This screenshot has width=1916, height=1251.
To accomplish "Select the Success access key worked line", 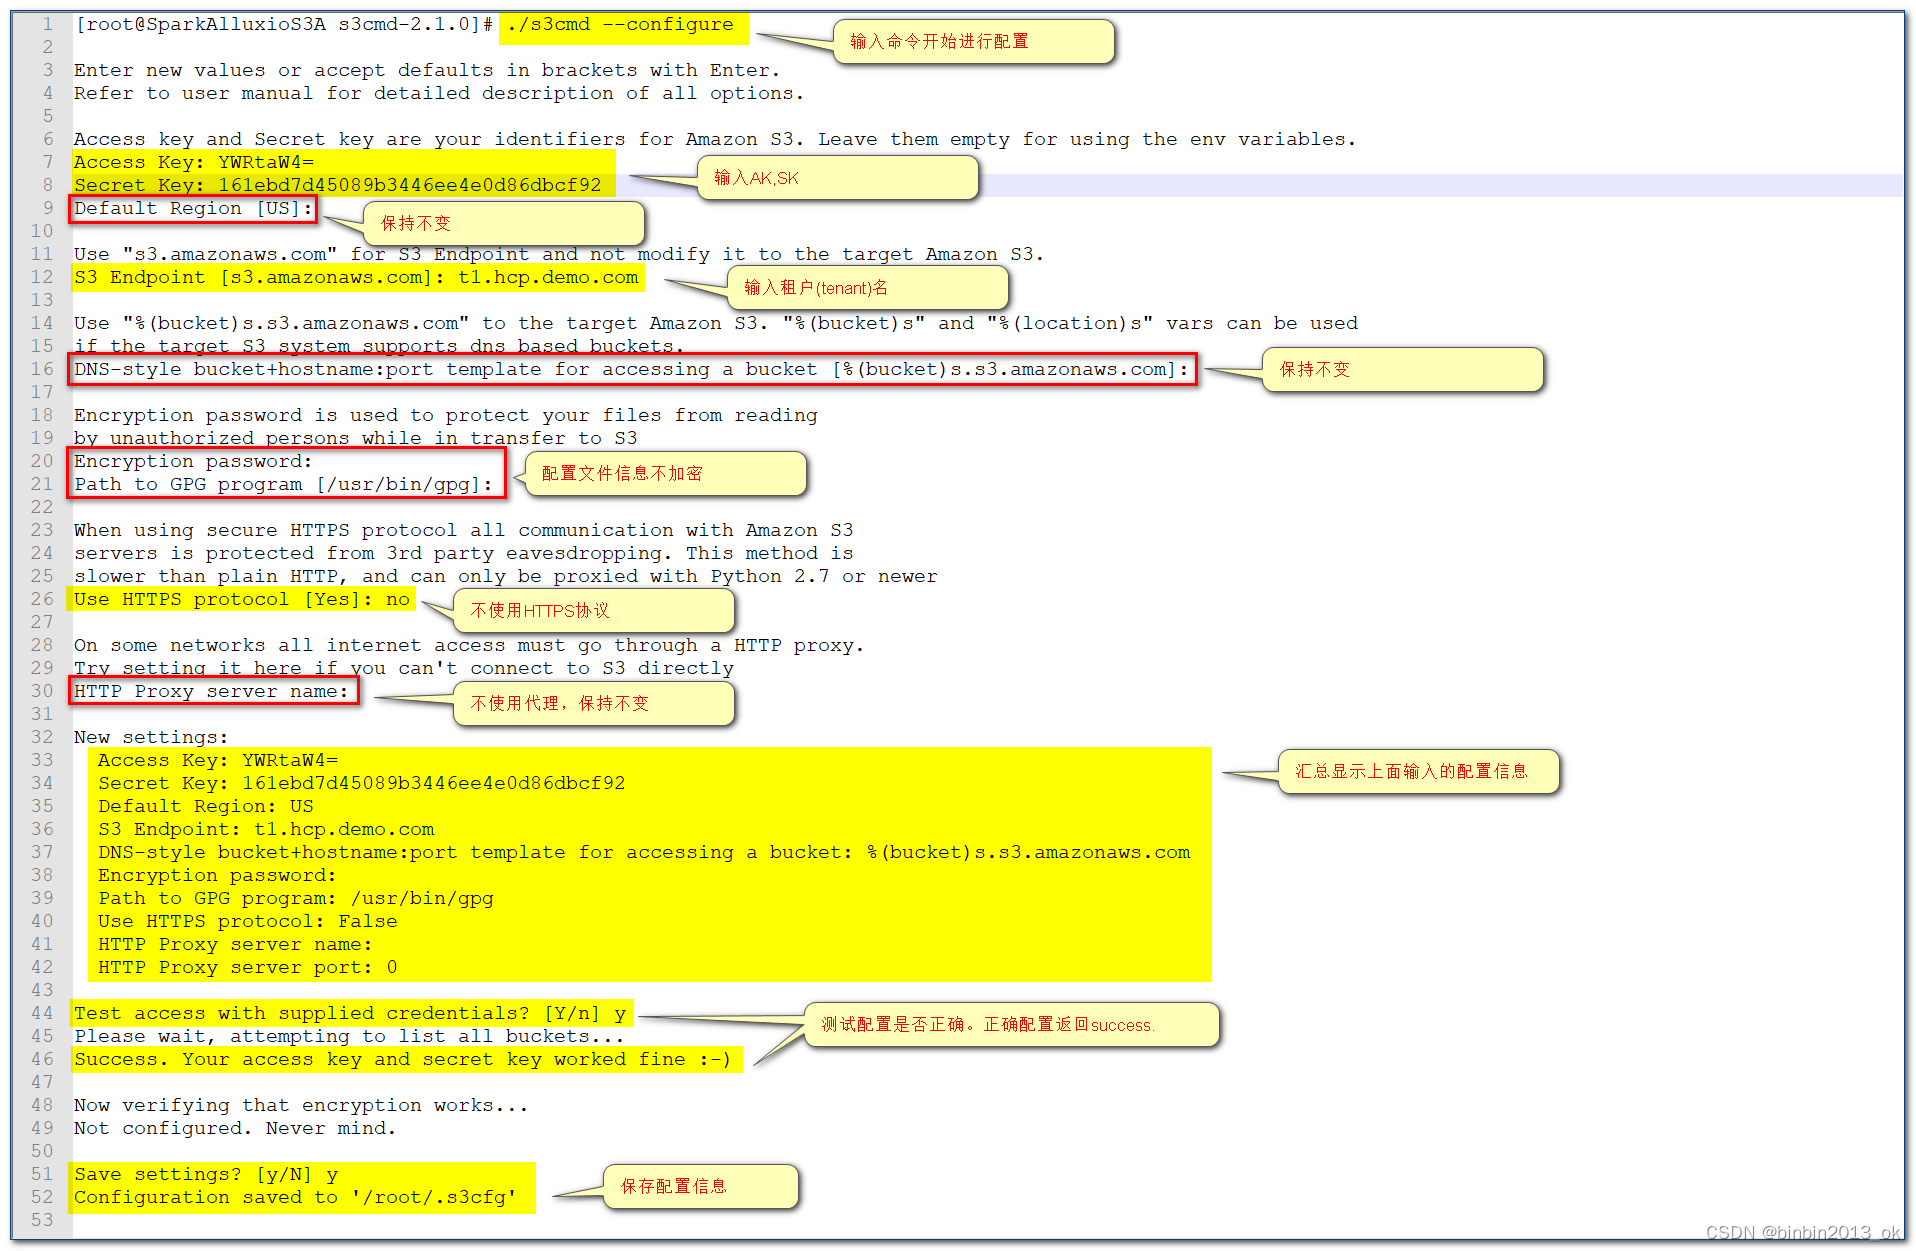I will tap(403, 1059).
